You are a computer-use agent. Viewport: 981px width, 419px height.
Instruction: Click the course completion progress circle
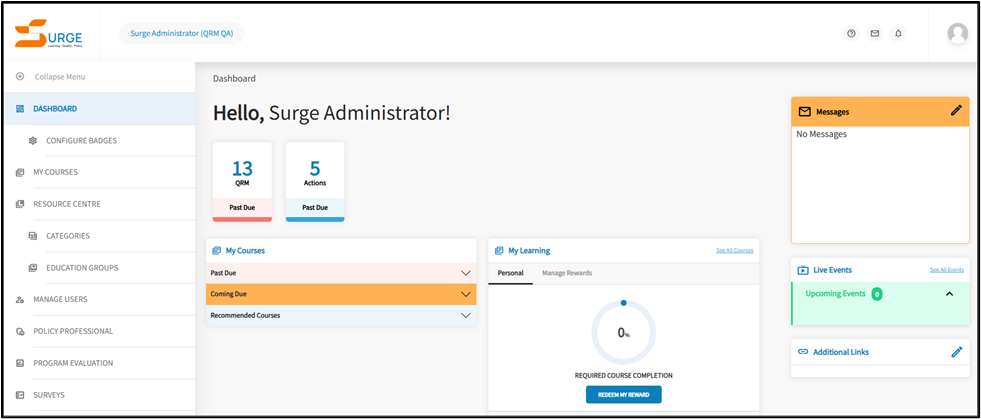click(x=623, y=331)
